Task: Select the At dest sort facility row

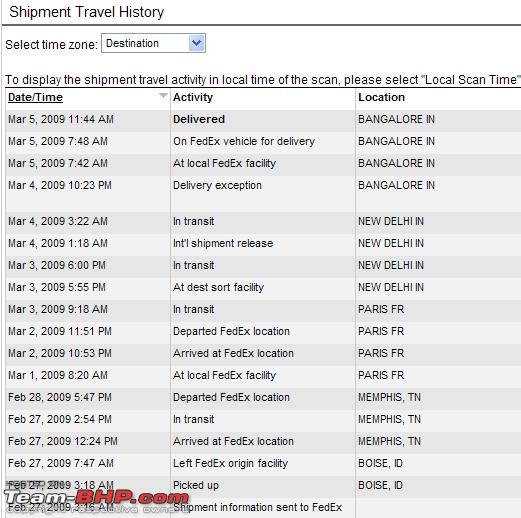Action: coord(263,287)
